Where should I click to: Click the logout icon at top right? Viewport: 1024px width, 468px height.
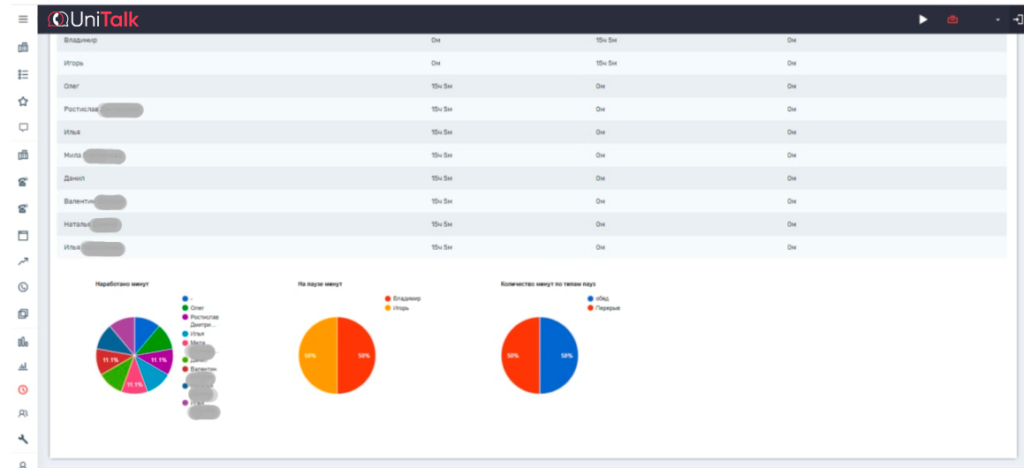(x=1017, y=20)
